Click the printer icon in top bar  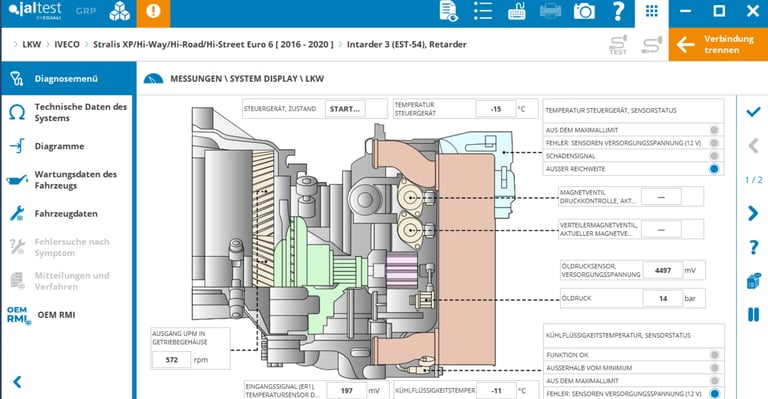[550, 11]
